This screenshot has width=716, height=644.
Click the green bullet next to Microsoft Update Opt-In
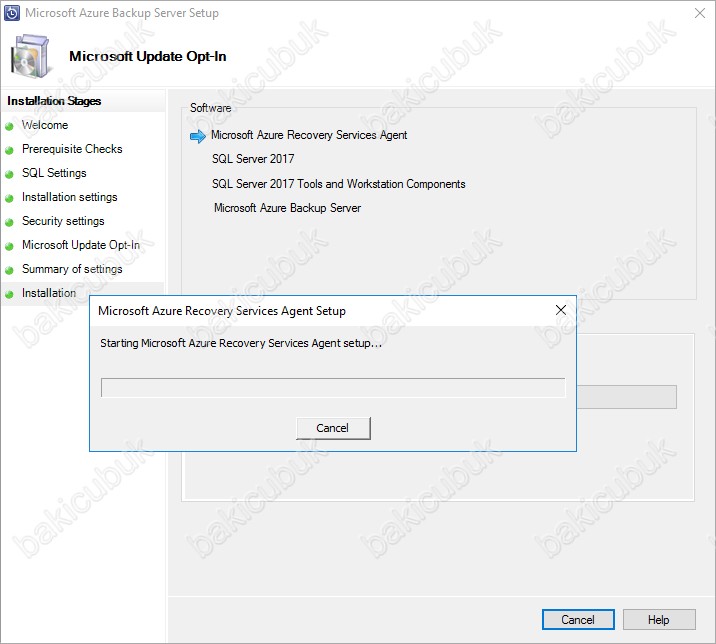coord(9,247)
